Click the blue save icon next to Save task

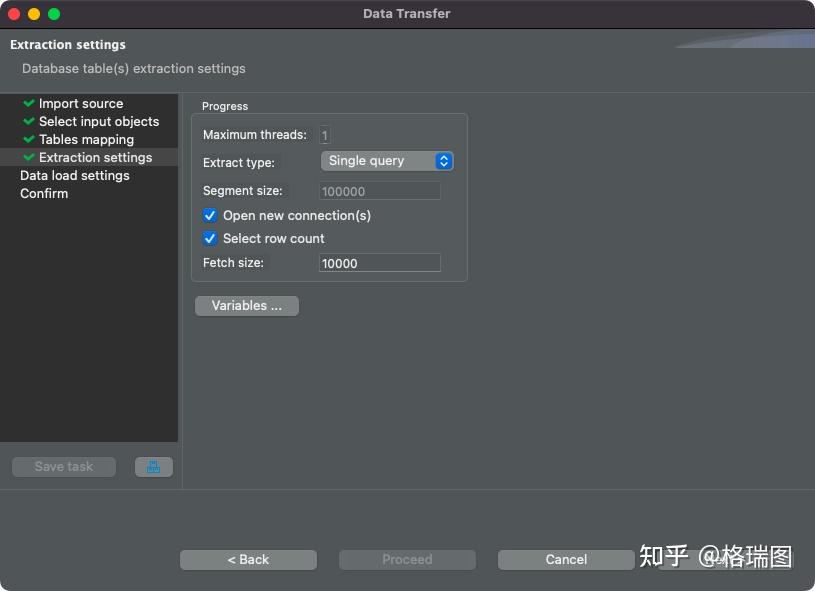tap(153, 466)
